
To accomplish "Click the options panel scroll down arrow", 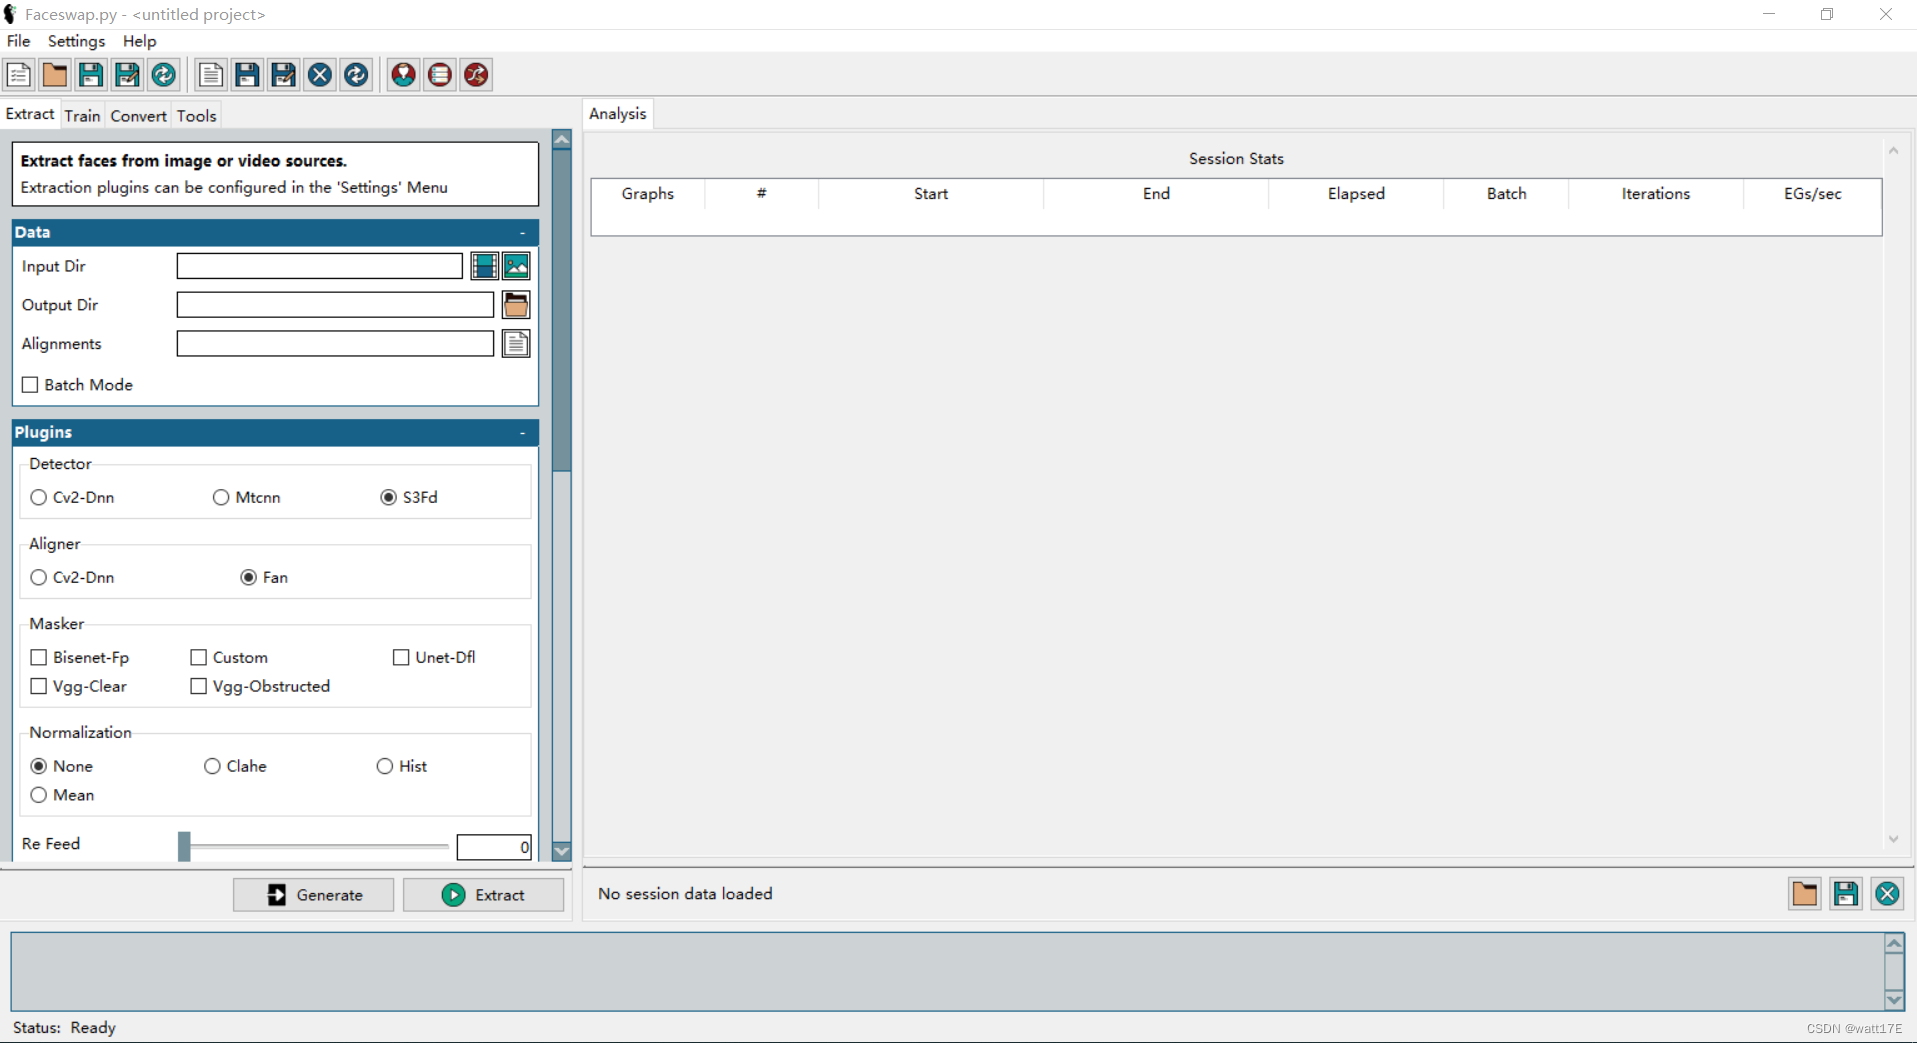I will pyautogui.click(x=562, y=851).
